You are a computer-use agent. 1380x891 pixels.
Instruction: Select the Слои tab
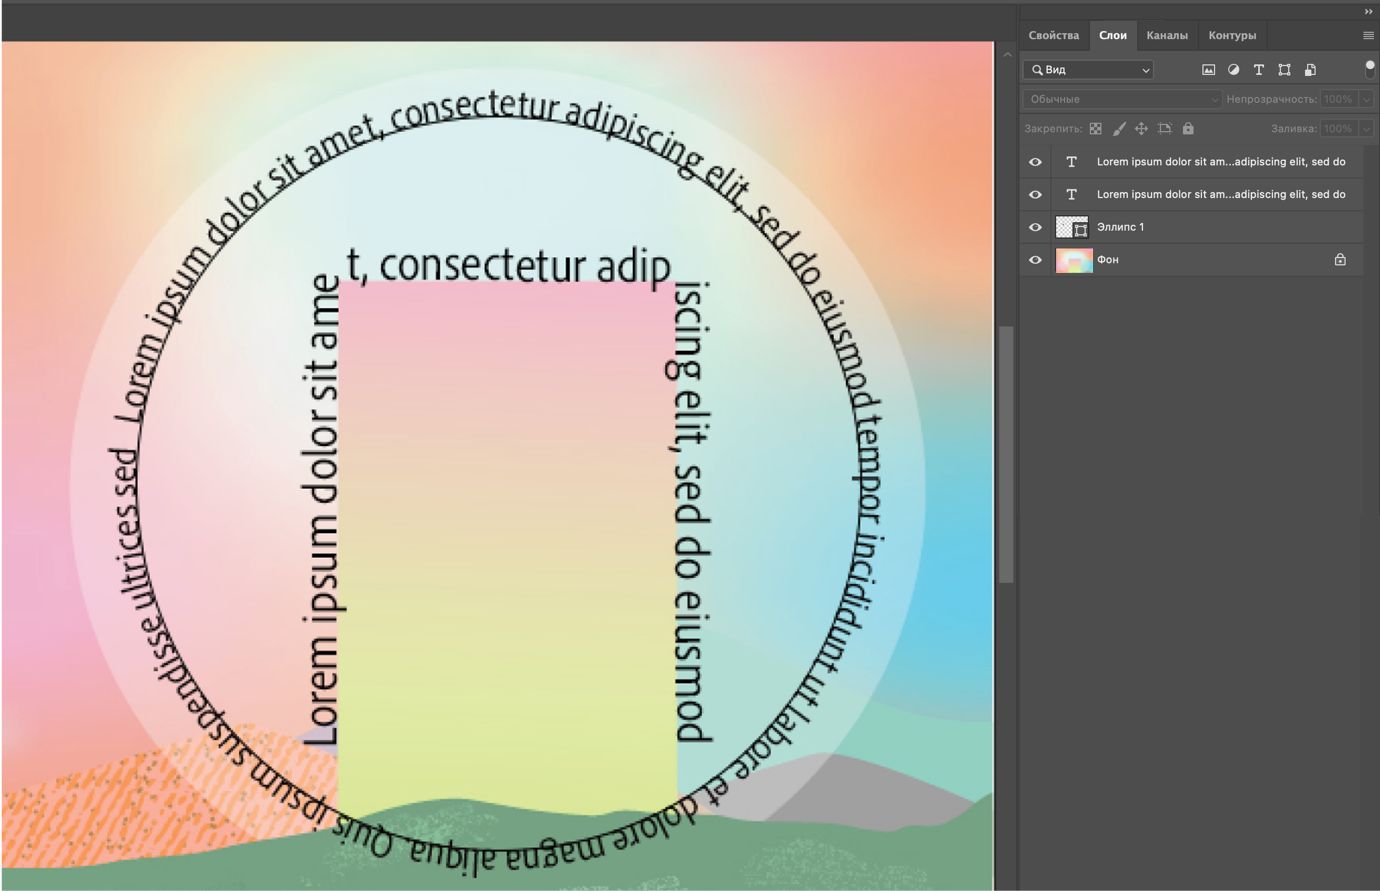1112,35
